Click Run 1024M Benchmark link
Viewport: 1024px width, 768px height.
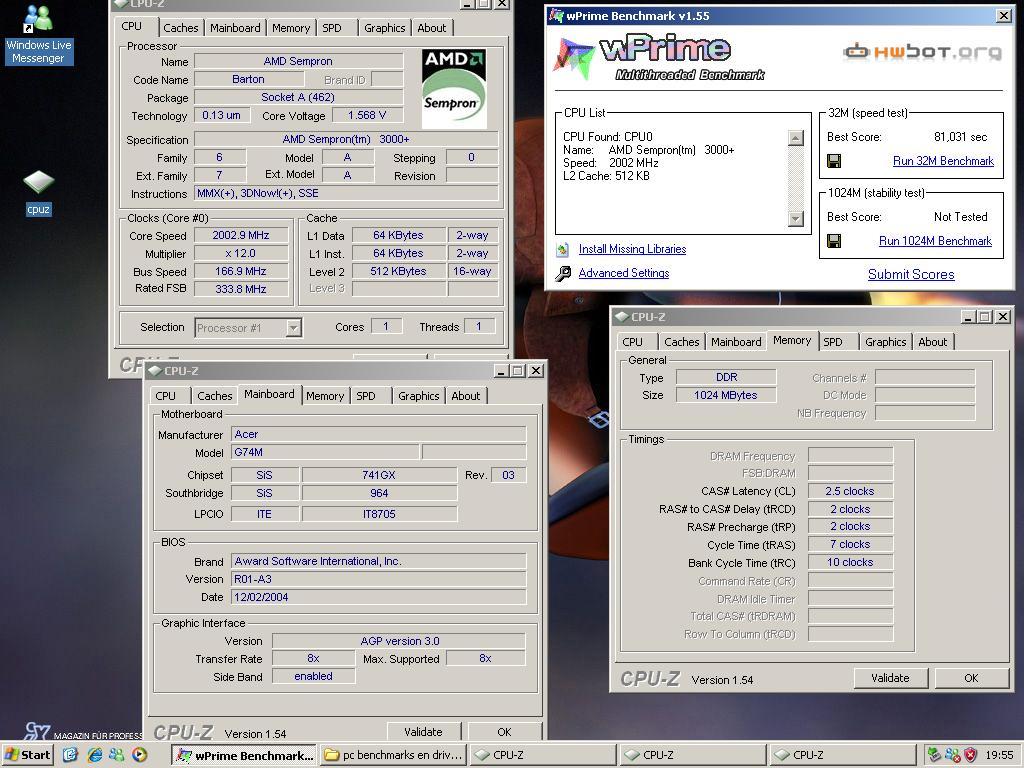[935, 241]
